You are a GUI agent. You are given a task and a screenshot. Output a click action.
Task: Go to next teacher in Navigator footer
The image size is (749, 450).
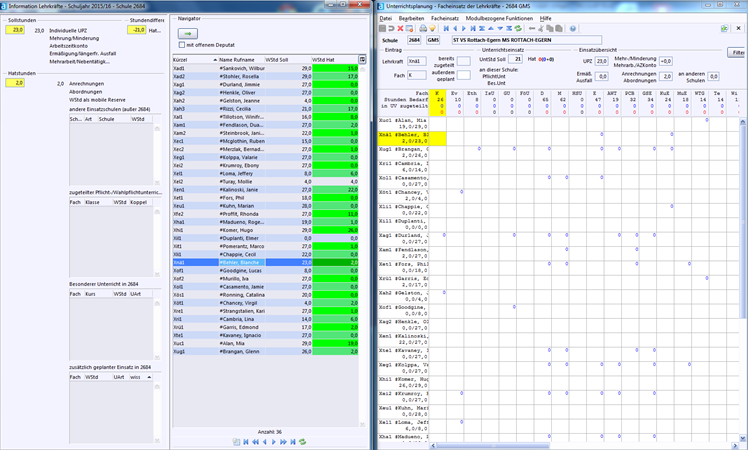274,442
